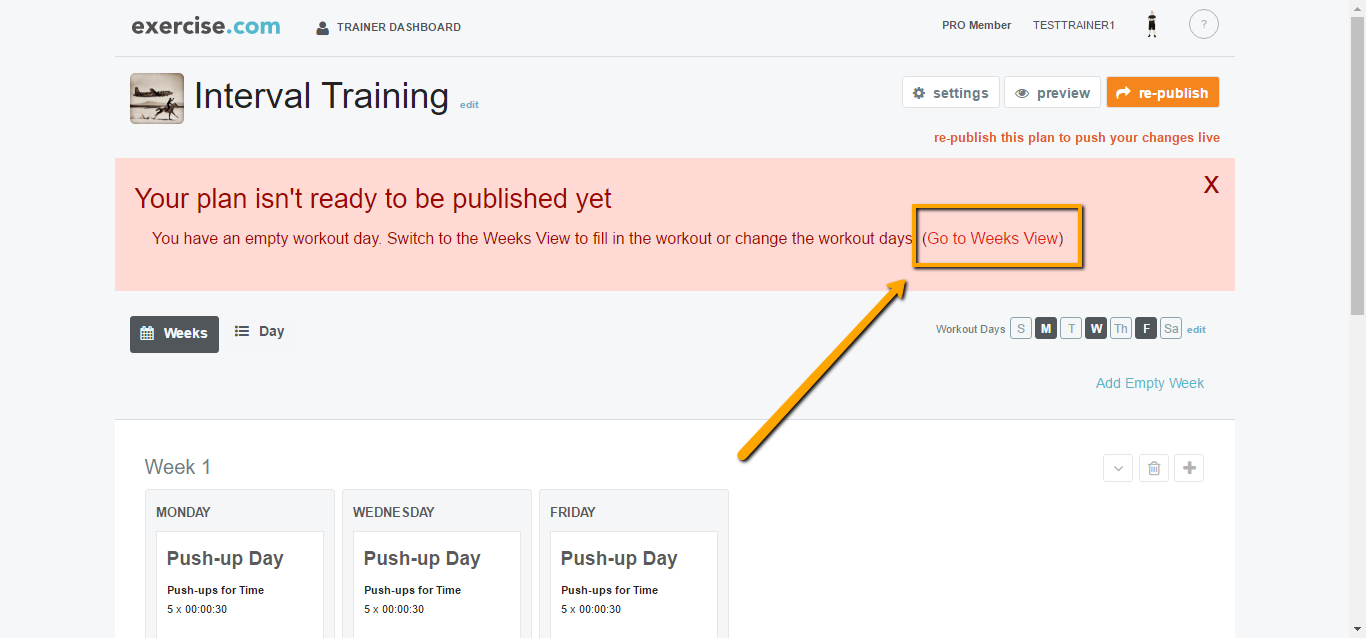Click Add Empty Week link
Screen dimensions: 1366x638
pyautogui.click(x=1150, y=383)
